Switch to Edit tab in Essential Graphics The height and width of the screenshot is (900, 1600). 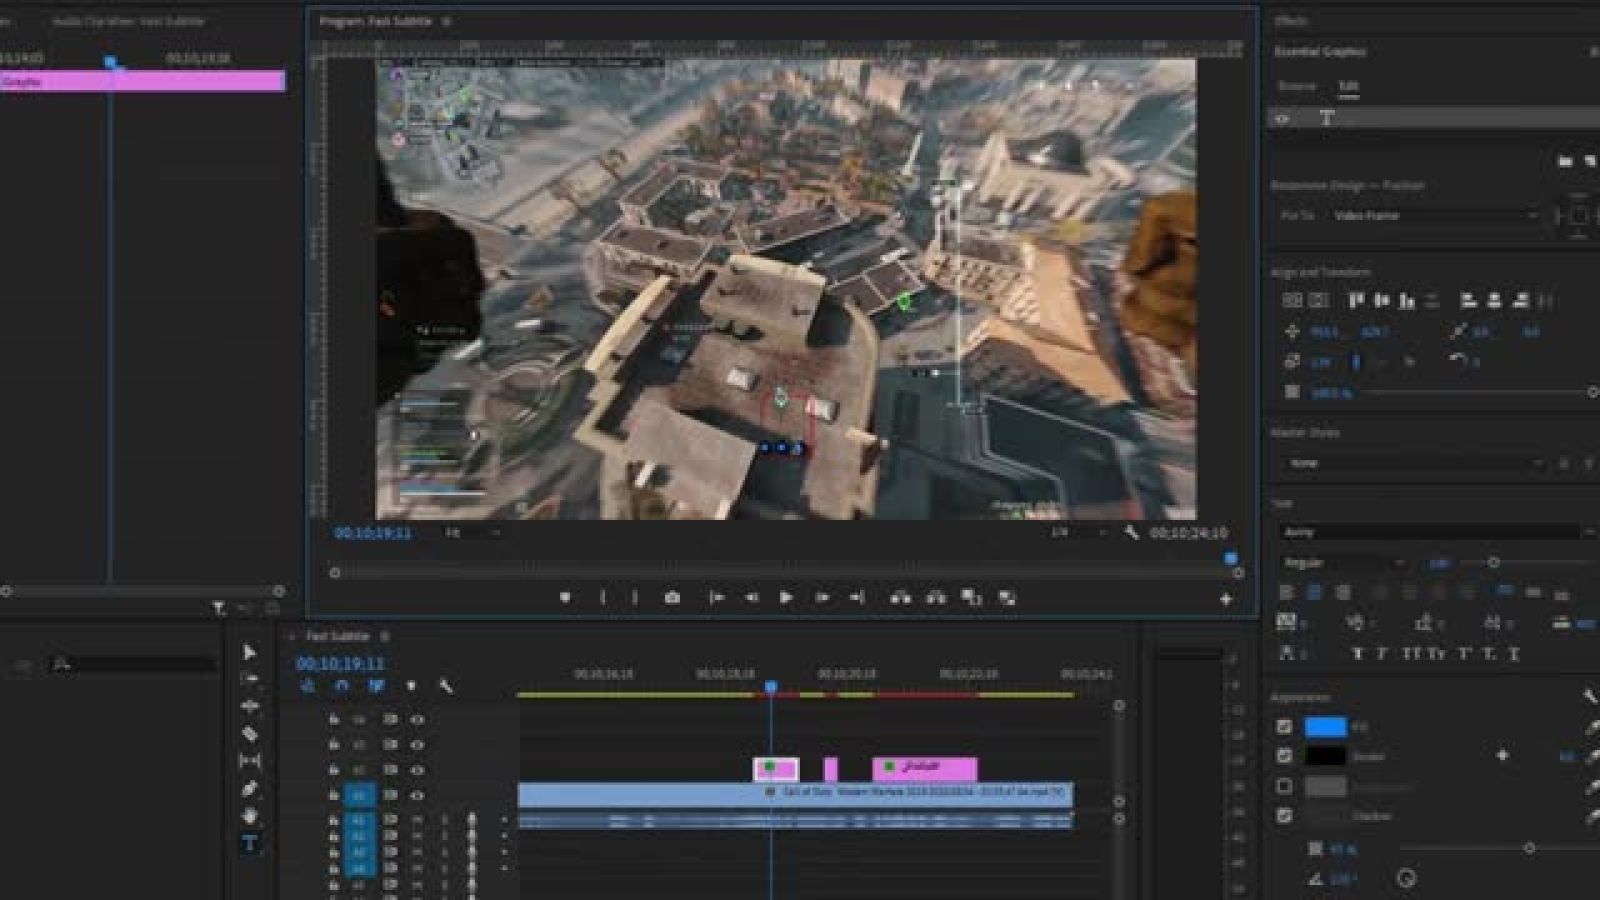[1348, 86]
